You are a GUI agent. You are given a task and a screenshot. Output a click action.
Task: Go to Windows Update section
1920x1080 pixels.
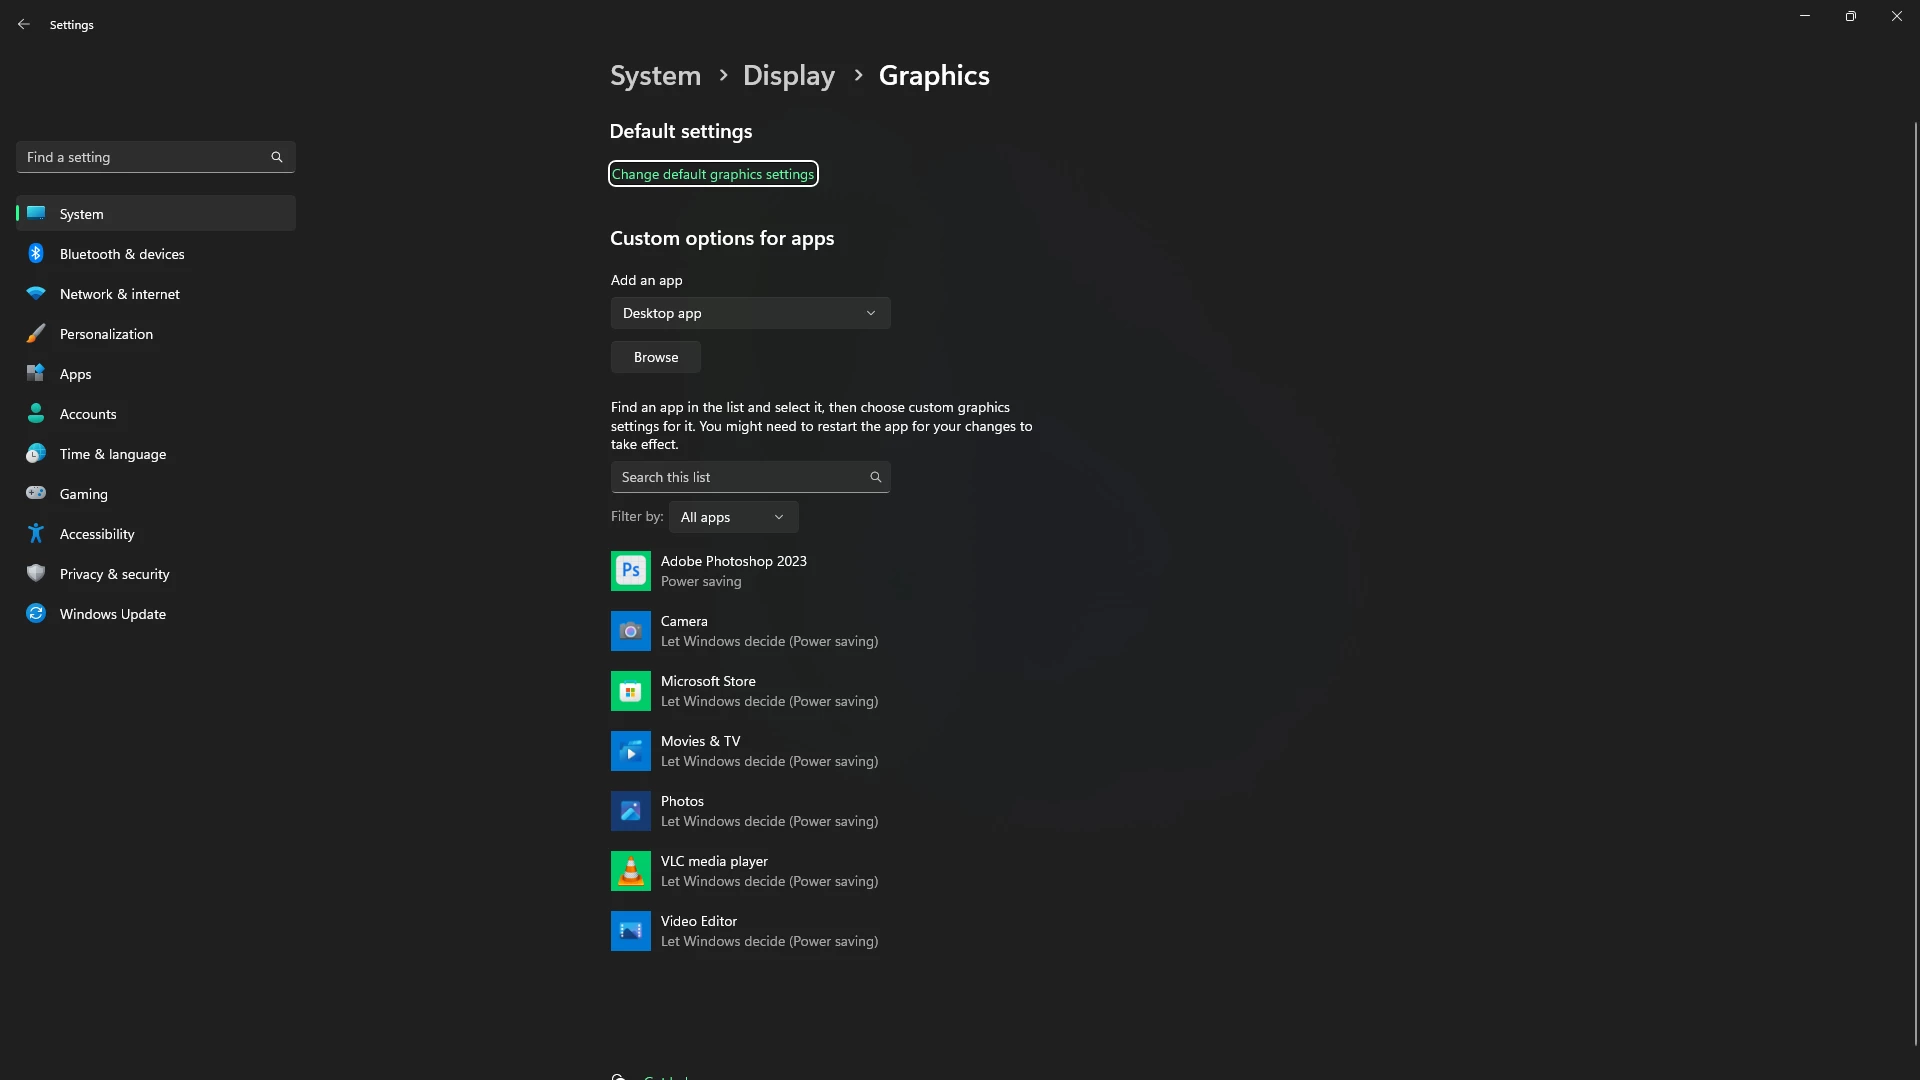pyautogui.click(x=112, y=614)
